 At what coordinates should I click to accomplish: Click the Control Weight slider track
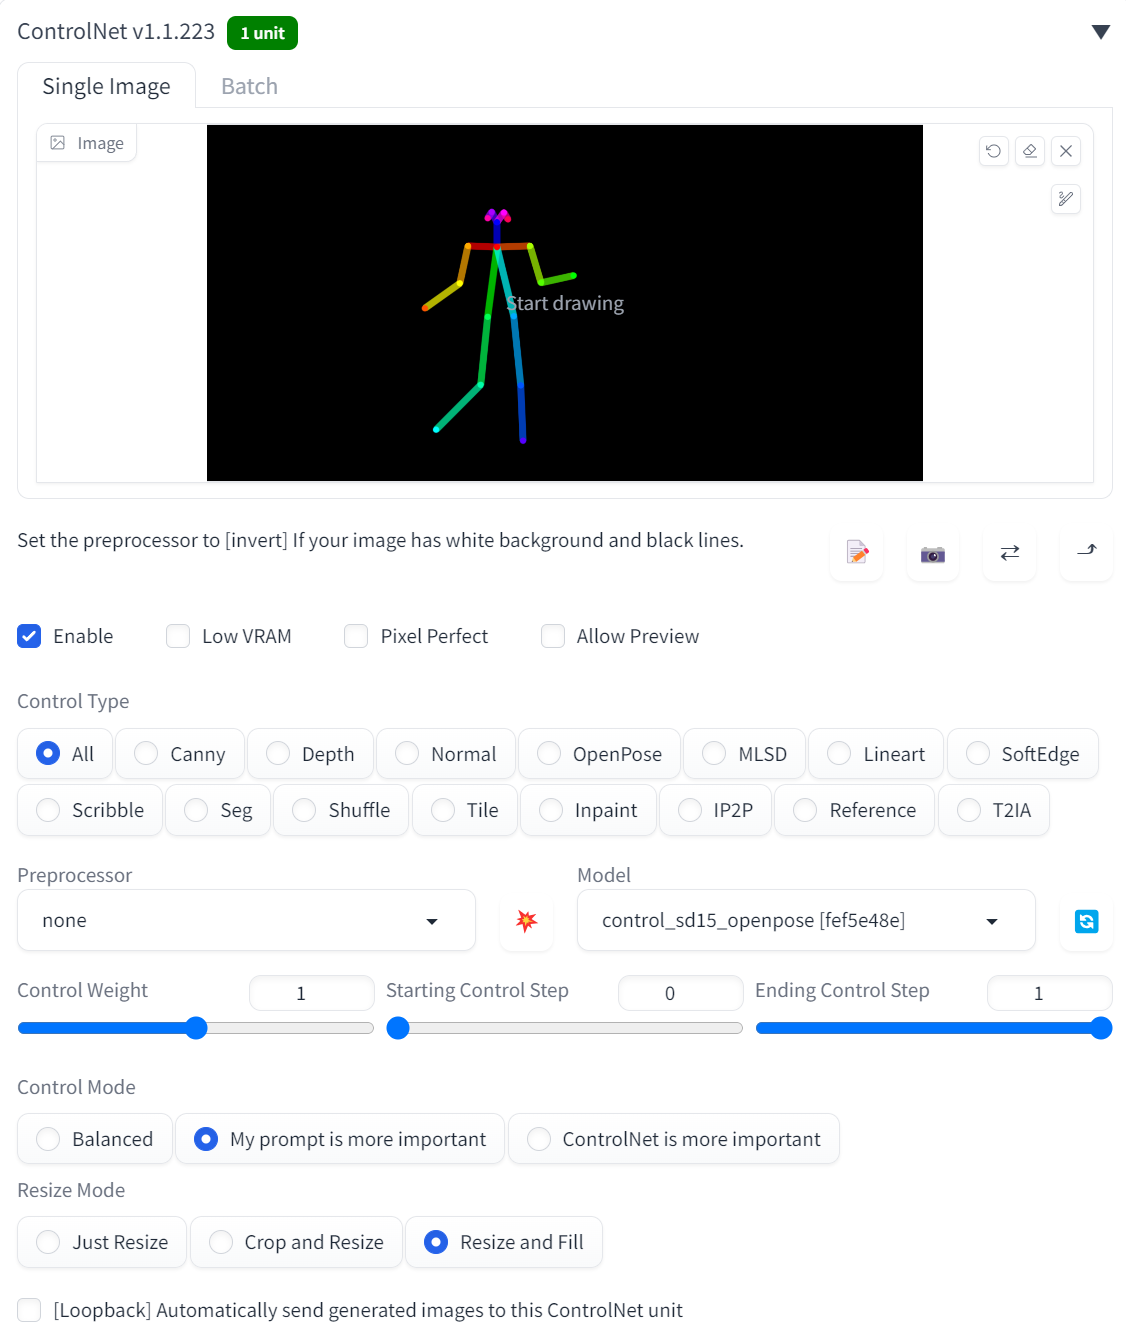pyautogui.click(x=196, y=1028)
